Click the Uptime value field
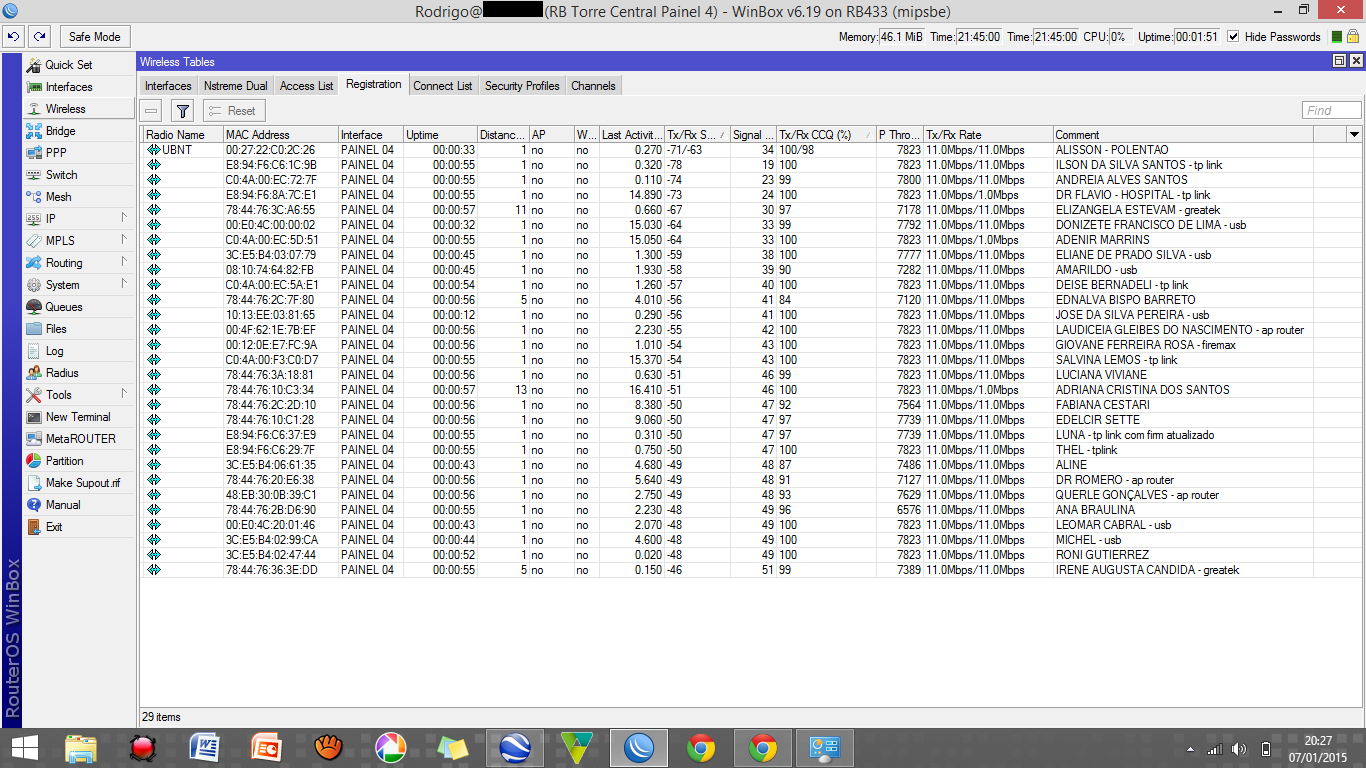The width and height of the screenshot is (1366, 768). coord(1197,36)
